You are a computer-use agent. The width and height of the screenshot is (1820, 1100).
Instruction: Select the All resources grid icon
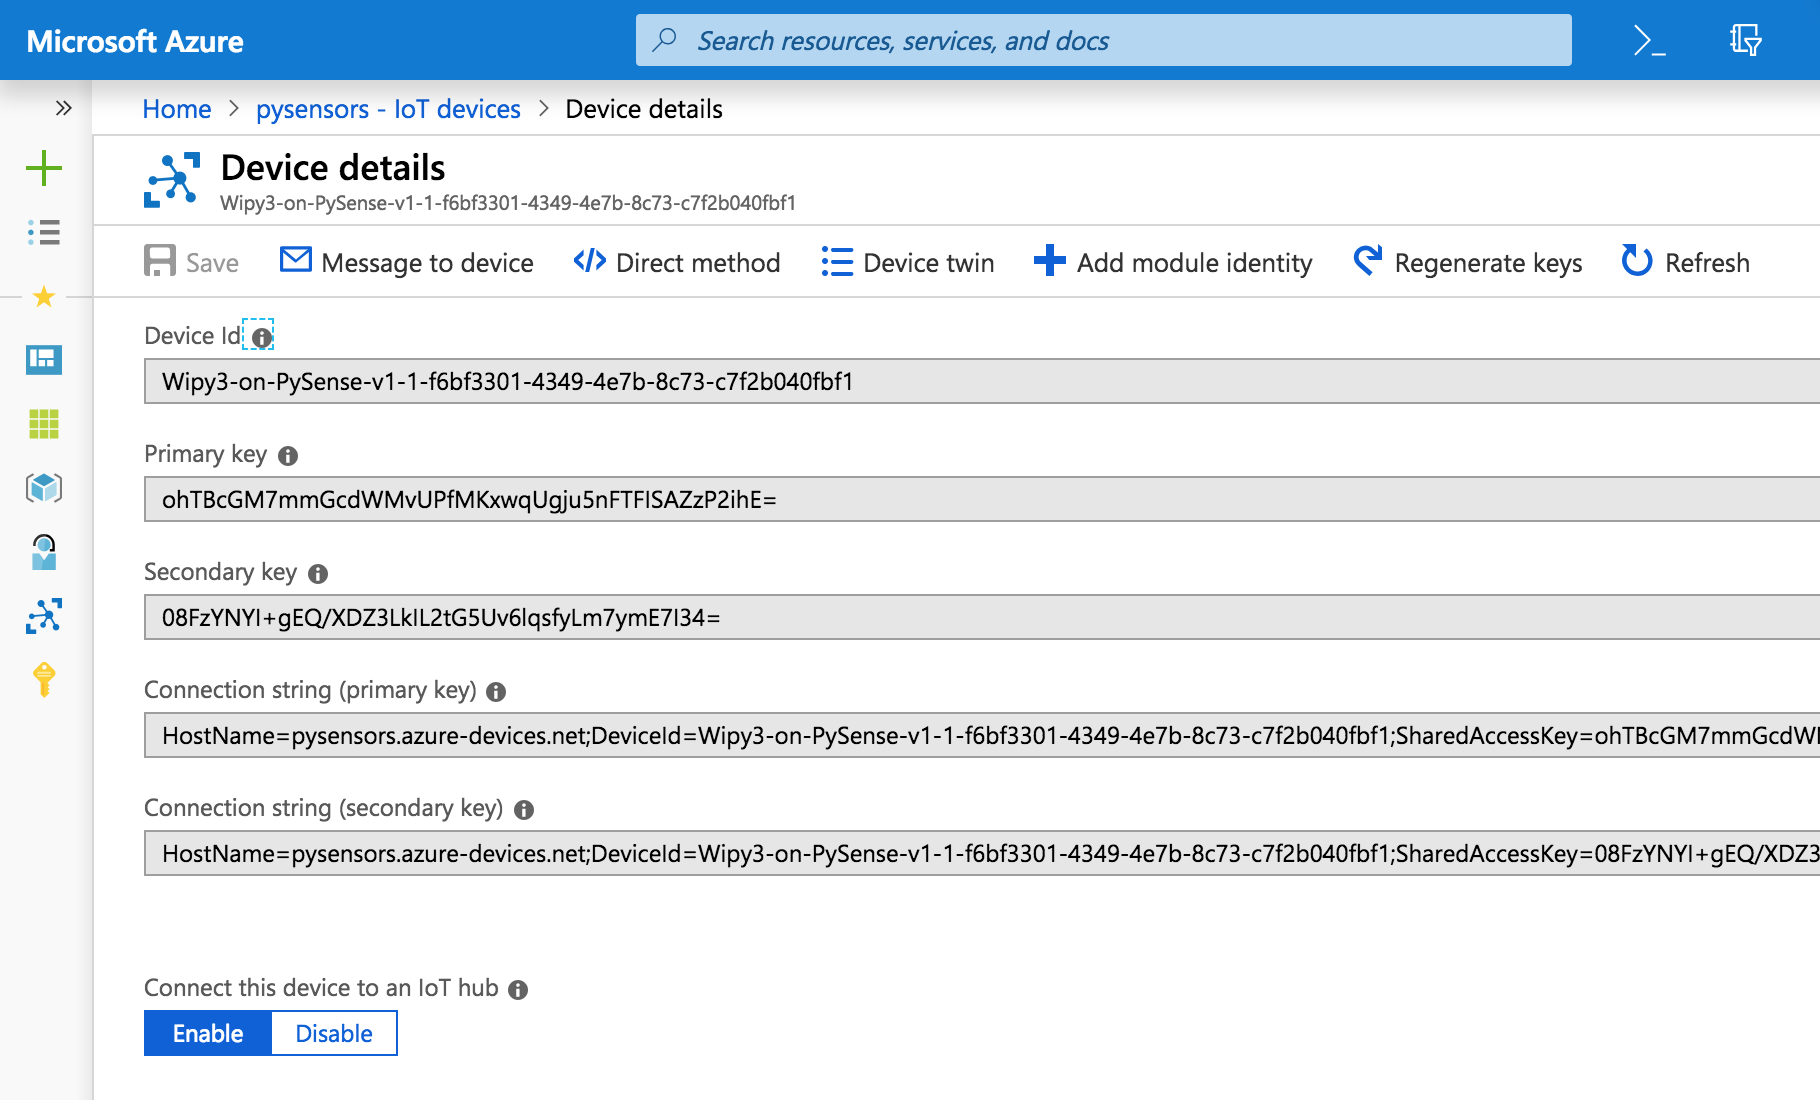pyautogui.click(x=43, y=425)
